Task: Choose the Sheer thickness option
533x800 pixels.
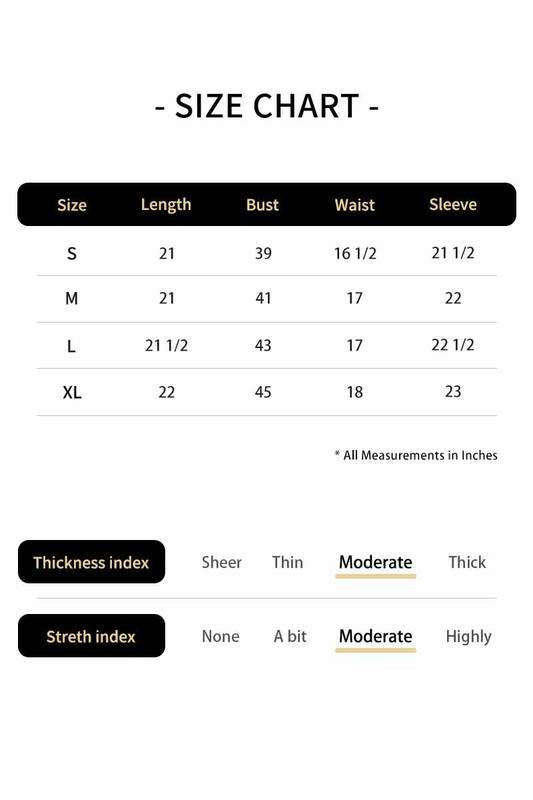Action: pos(221,562)
